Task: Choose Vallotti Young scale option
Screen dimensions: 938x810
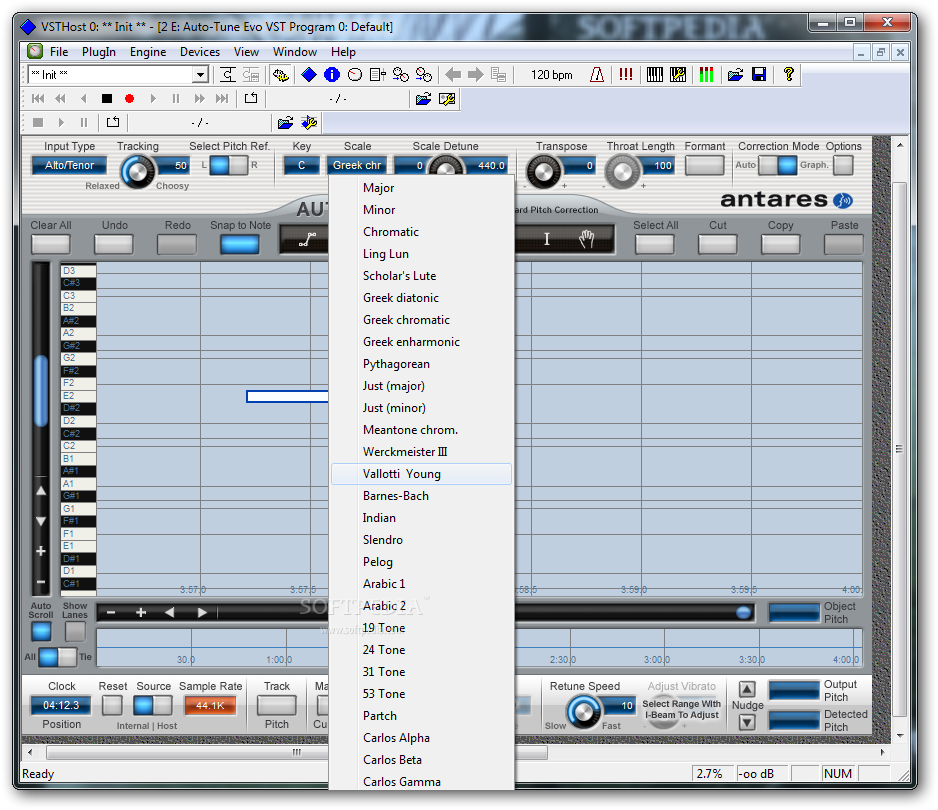Action: (422, 474)
